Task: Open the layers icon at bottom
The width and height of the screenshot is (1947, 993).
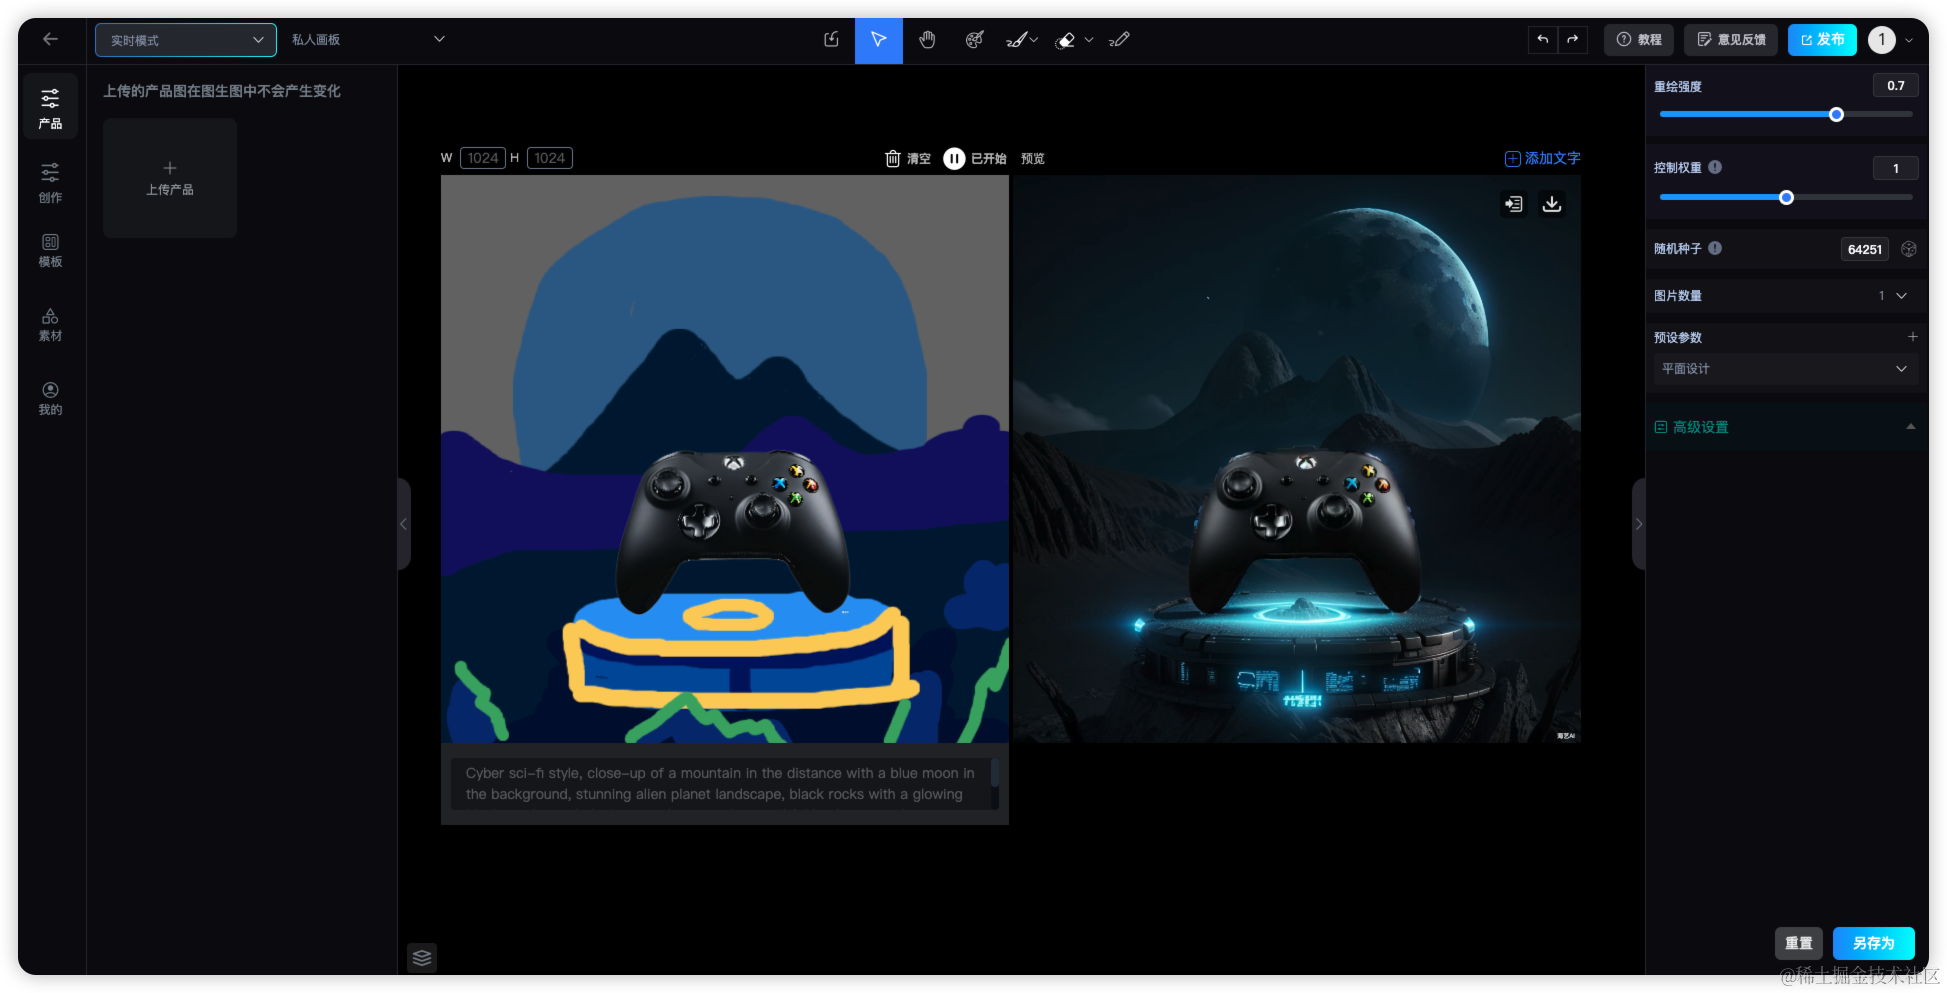Action: coord(422,957)
